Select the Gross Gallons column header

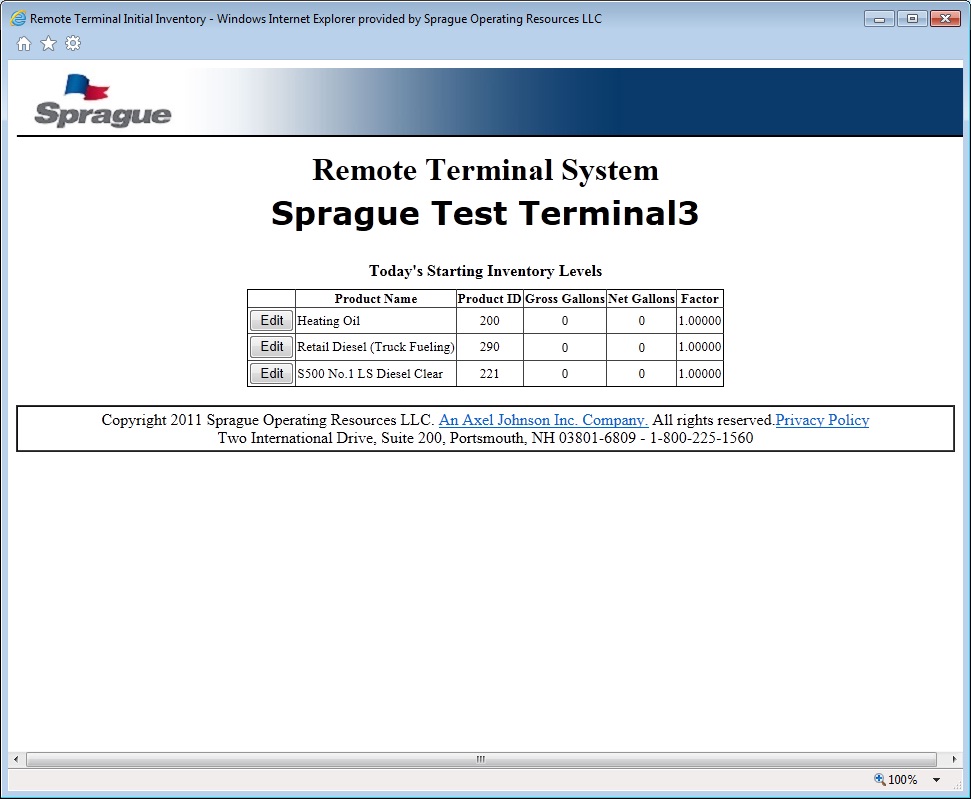[x=565, y=299]
